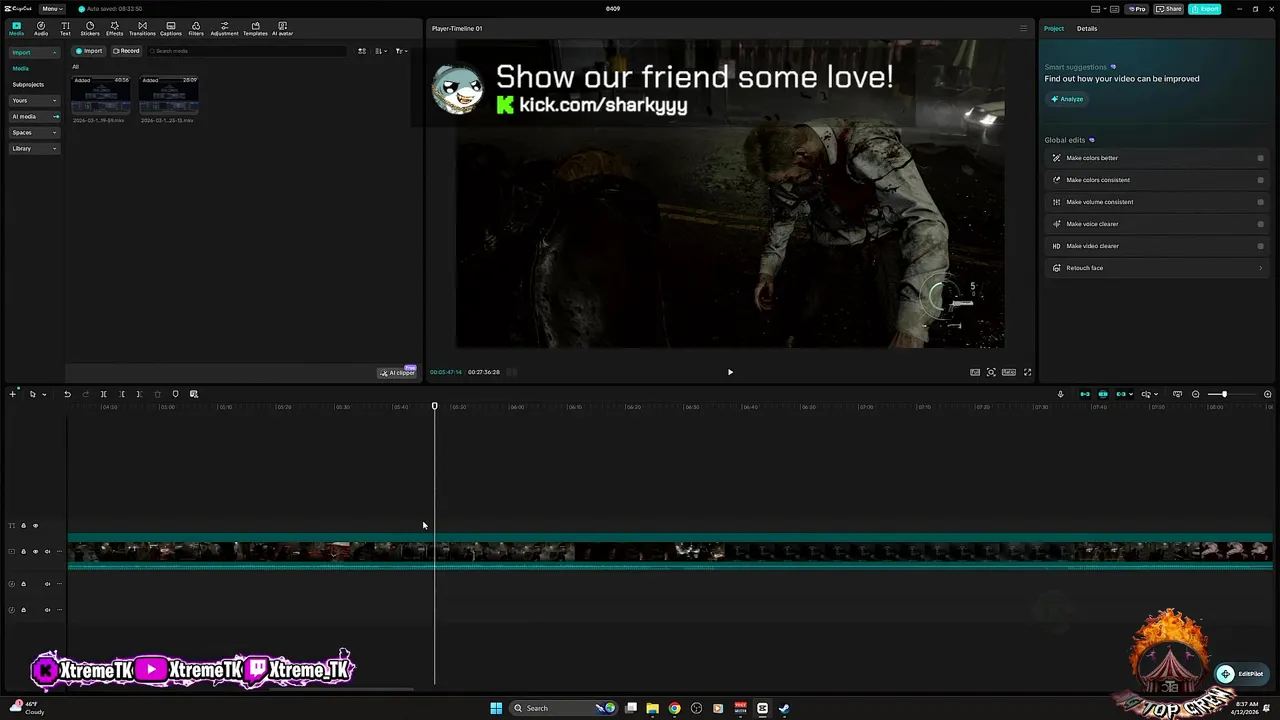
Task: Expand the Yours section
Action: pyautogui.click(x=34, y=100)
